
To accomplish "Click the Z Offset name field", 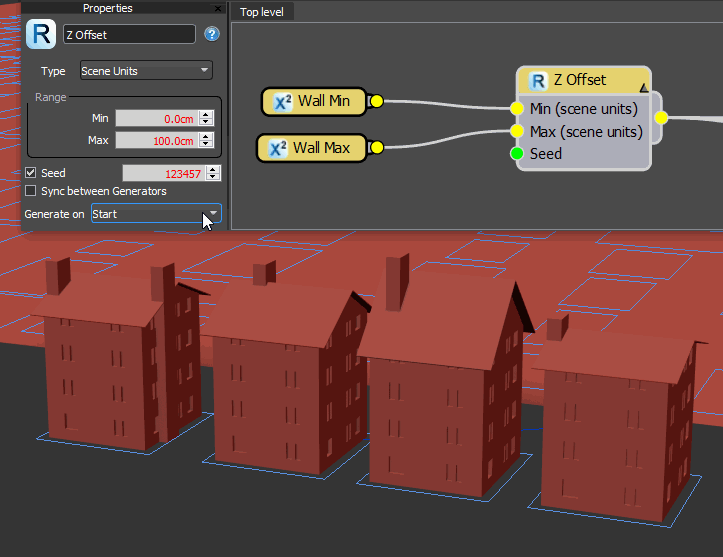I will pyautogui.click(x=129, y=34).
